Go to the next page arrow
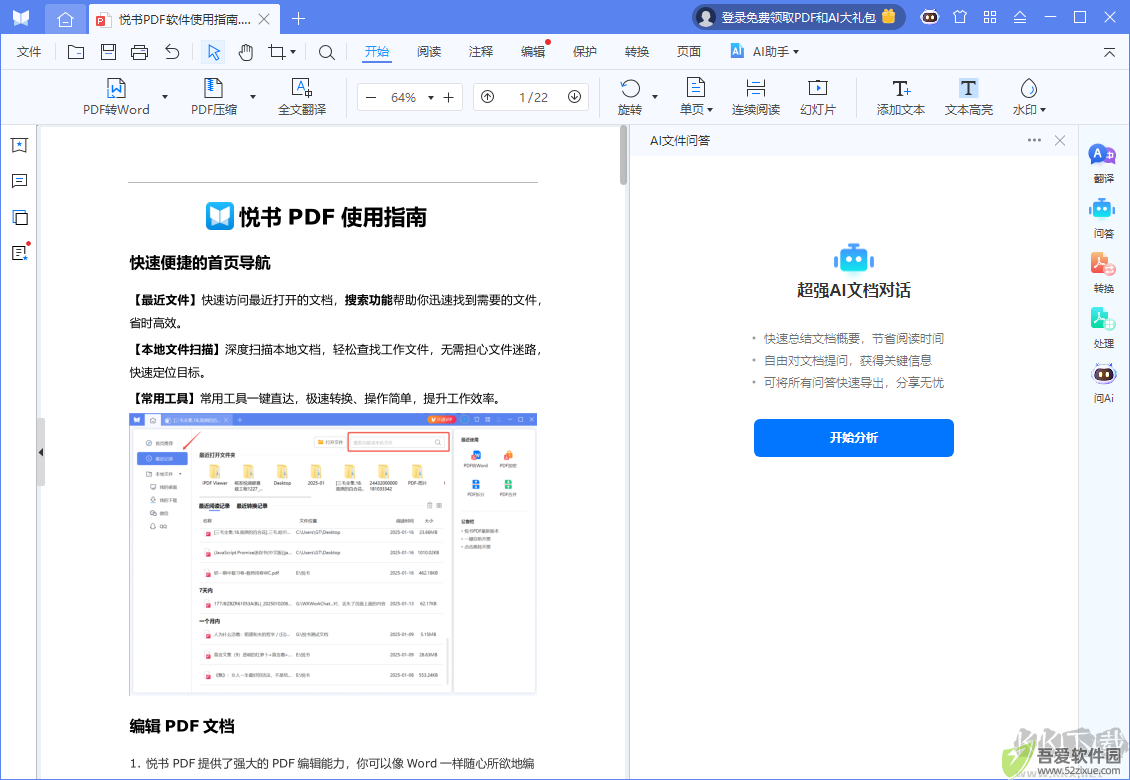 (x=574, y=97)
